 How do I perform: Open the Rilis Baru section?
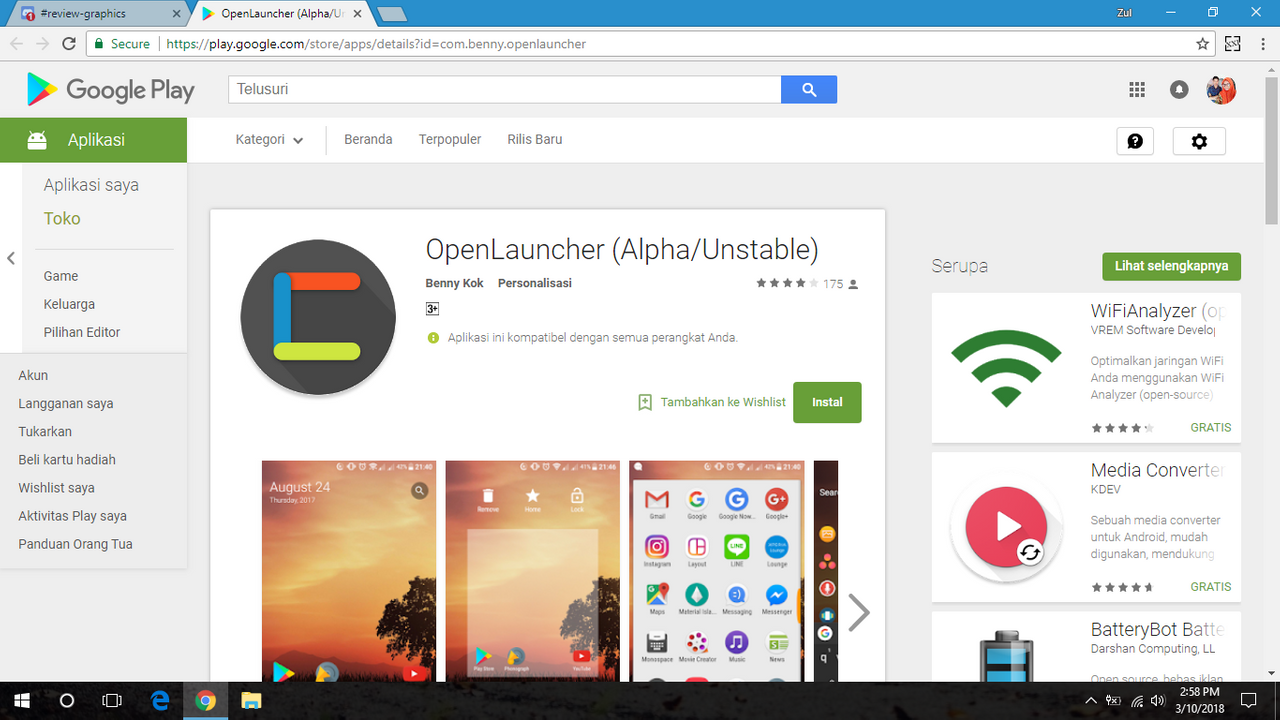point(535,140)
